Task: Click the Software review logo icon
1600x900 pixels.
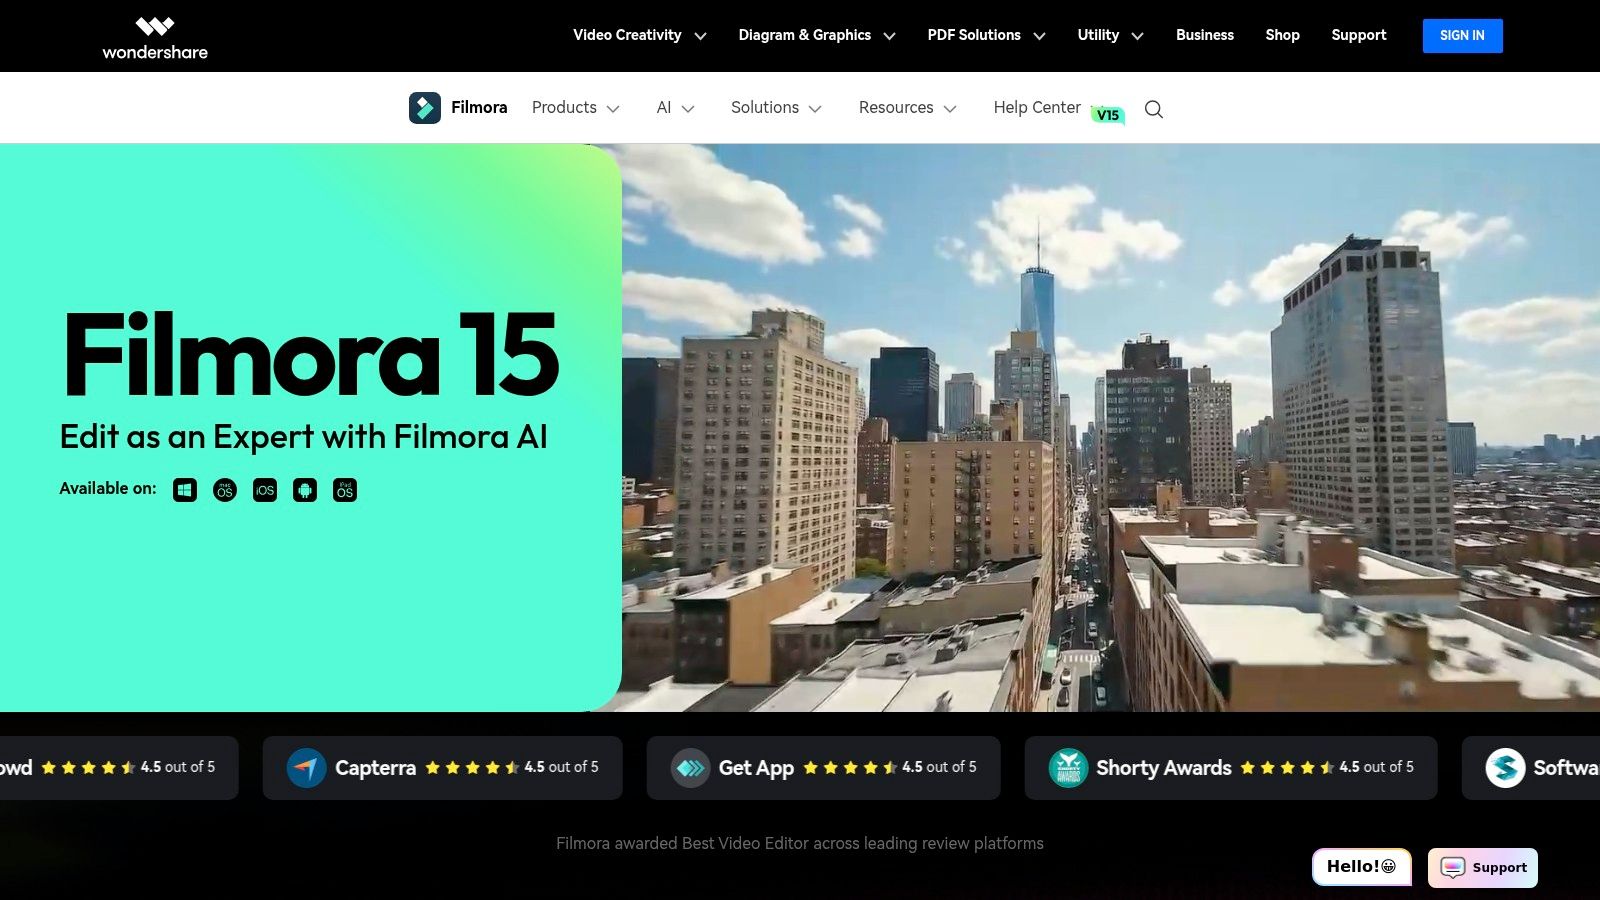Action: pos(1505,768)
